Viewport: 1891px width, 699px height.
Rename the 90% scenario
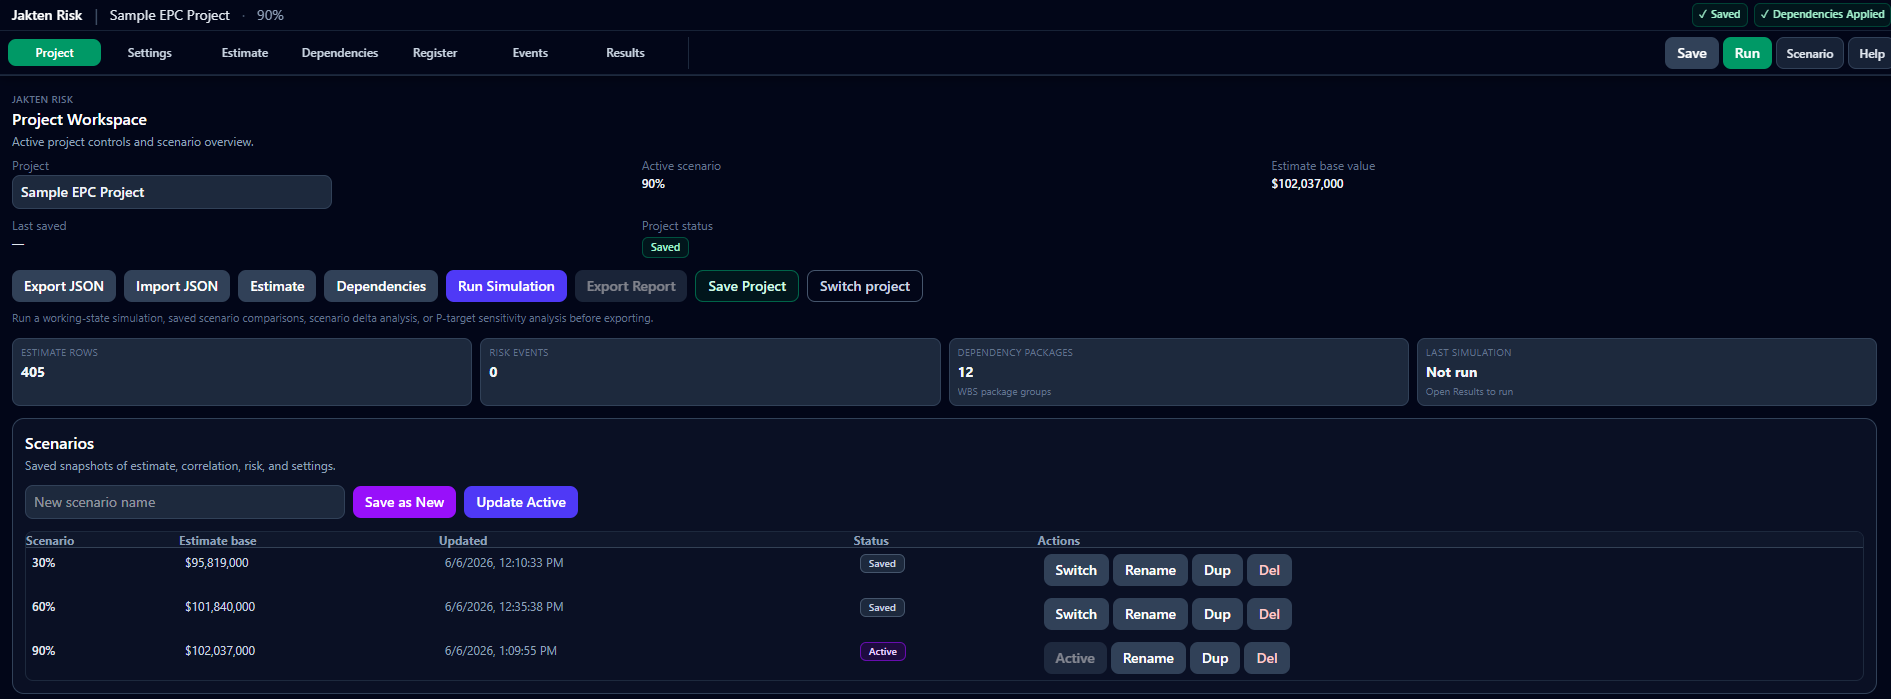point(1148,658)
